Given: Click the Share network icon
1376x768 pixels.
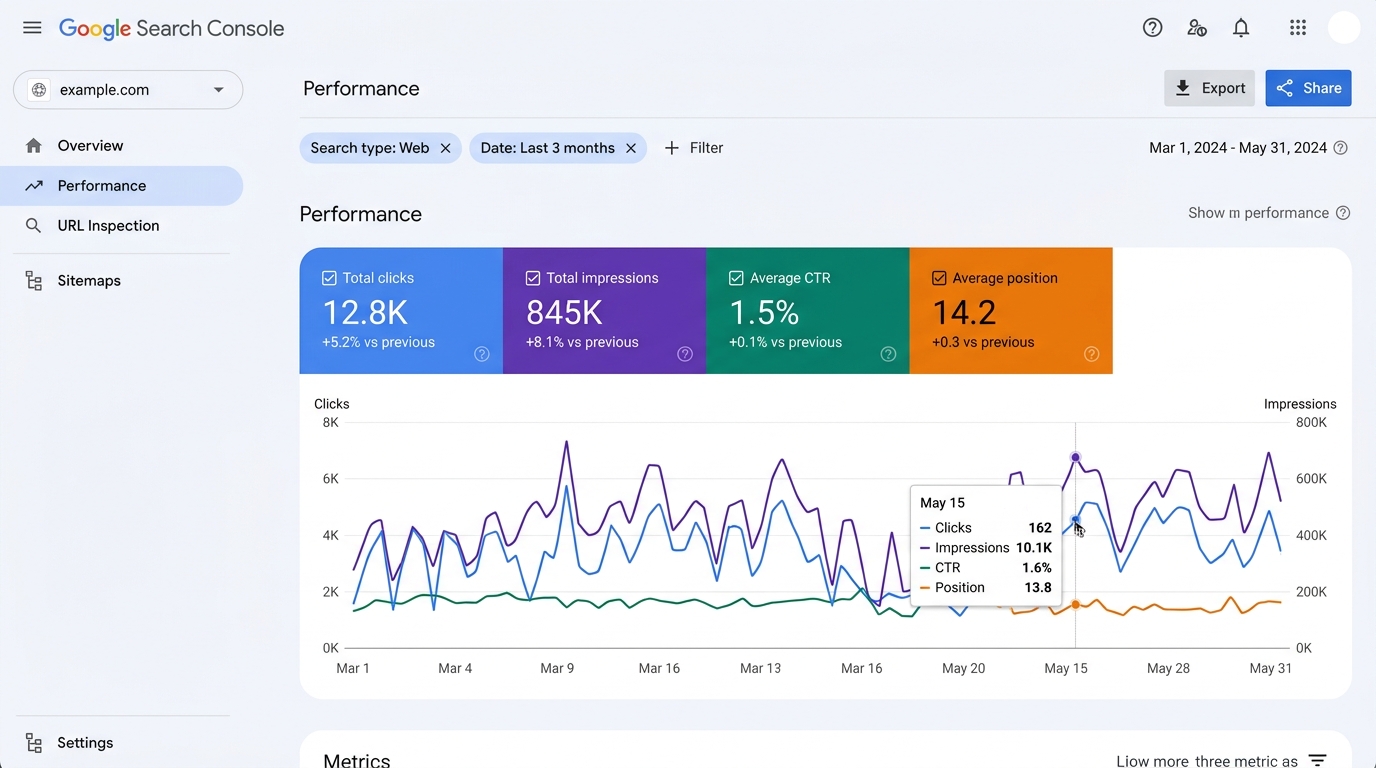Looking at the screenshot, I should (x=1285, y=88).
